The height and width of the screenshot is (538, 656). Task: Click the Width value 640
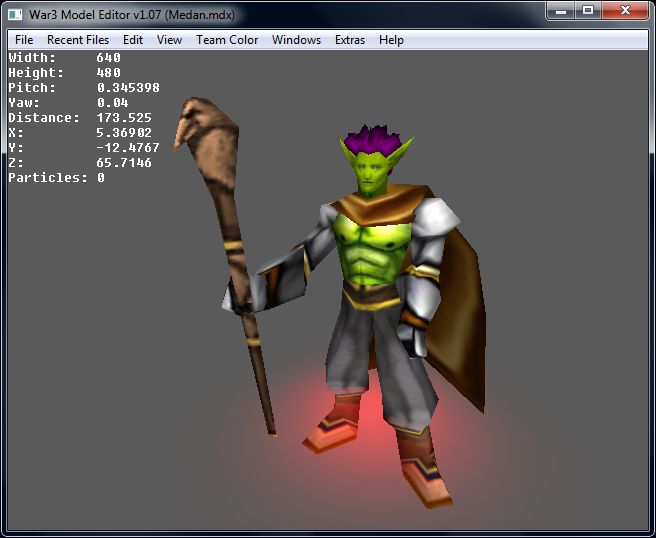tap(108, 58)
